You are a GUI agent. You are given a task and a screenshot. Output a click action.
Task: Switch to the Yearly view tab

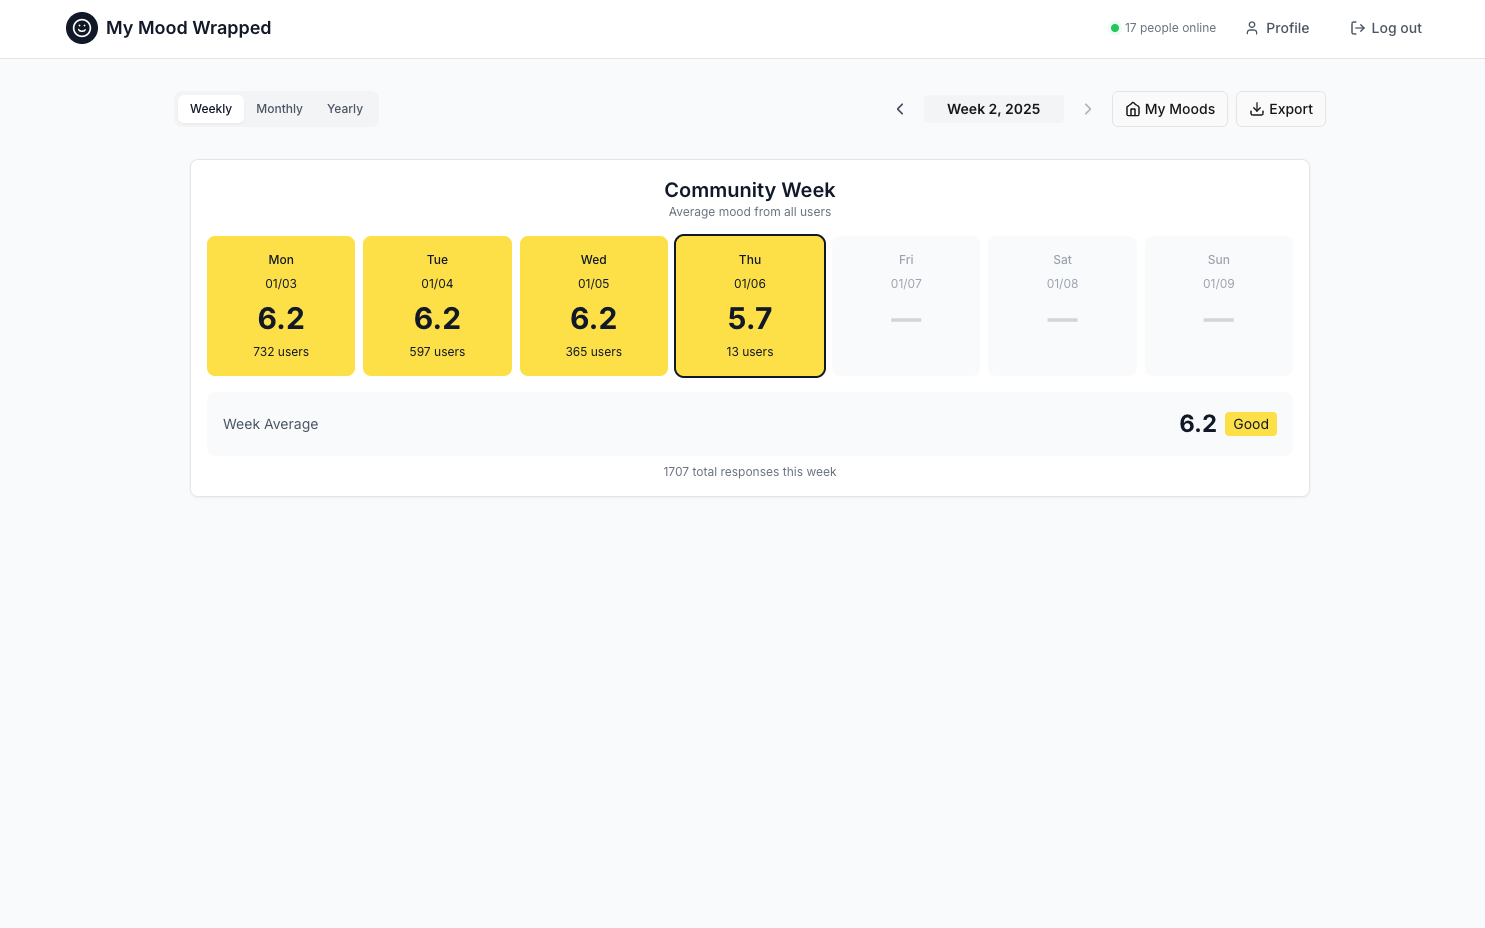tap(344, 108)
